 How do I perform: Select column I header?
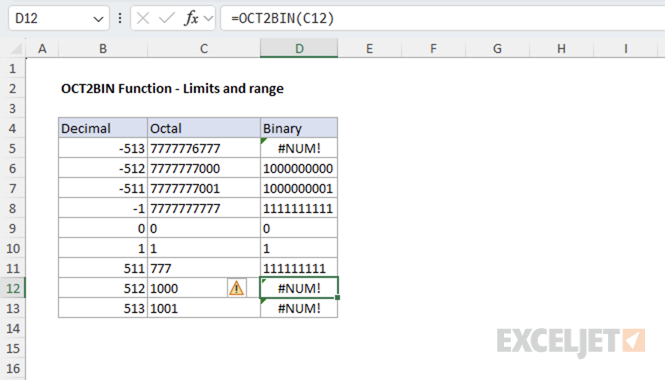[x=626, y=49]
